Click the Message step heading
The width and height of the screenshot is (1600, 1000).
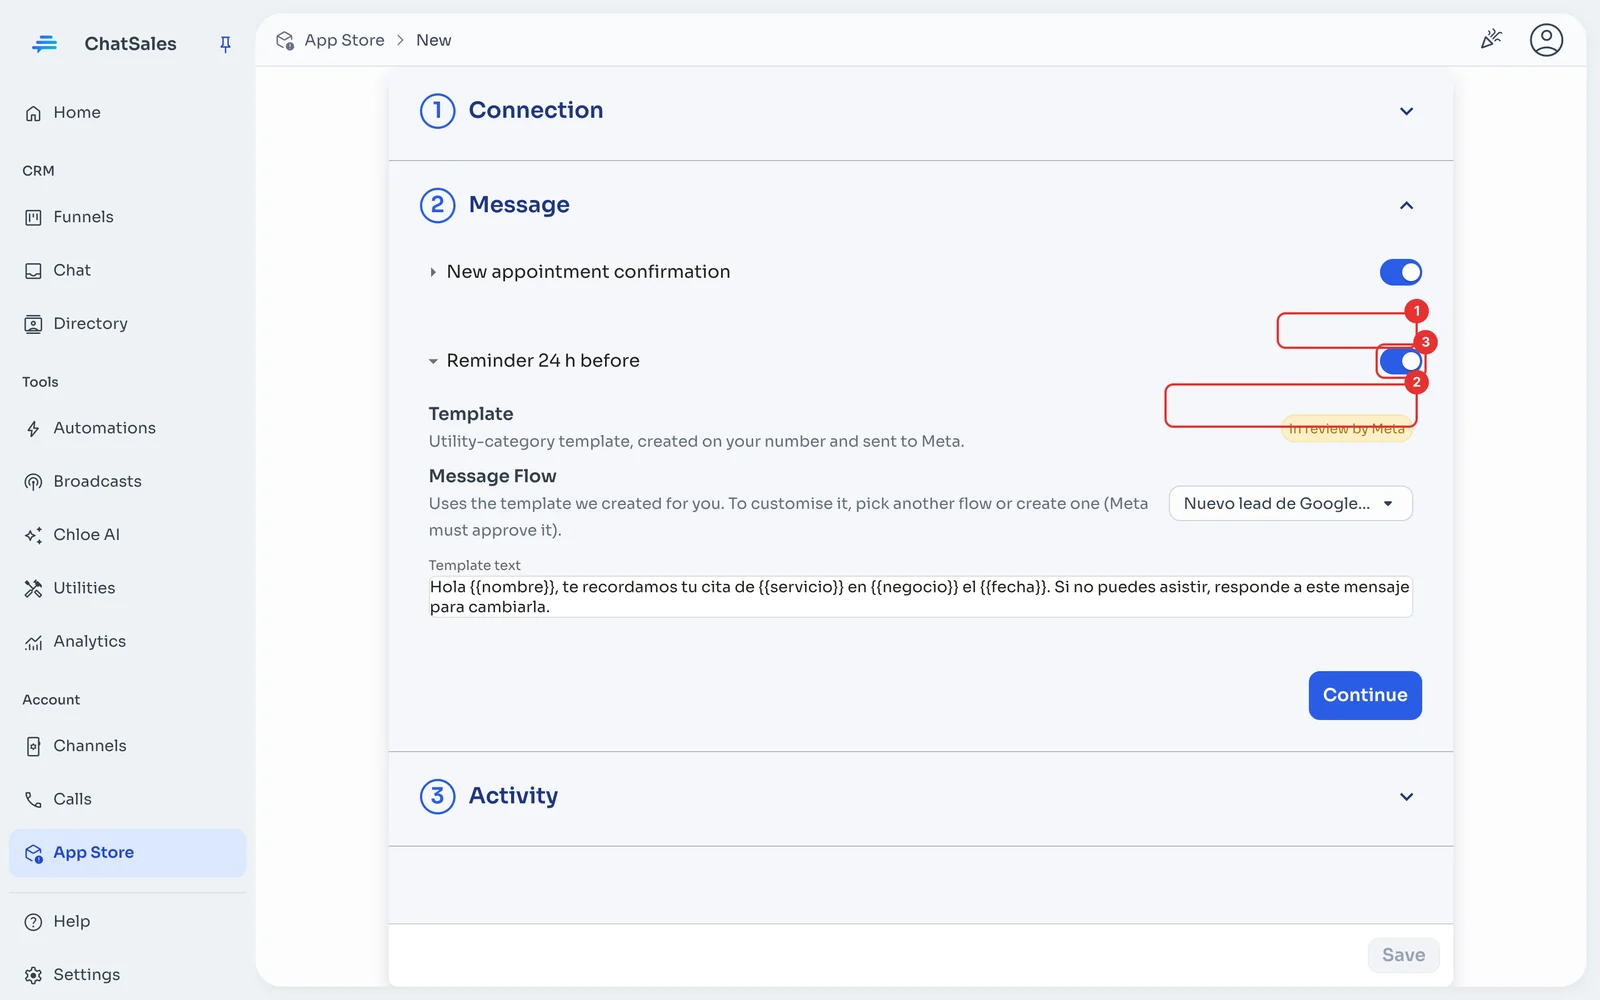(x=519, y=205)
